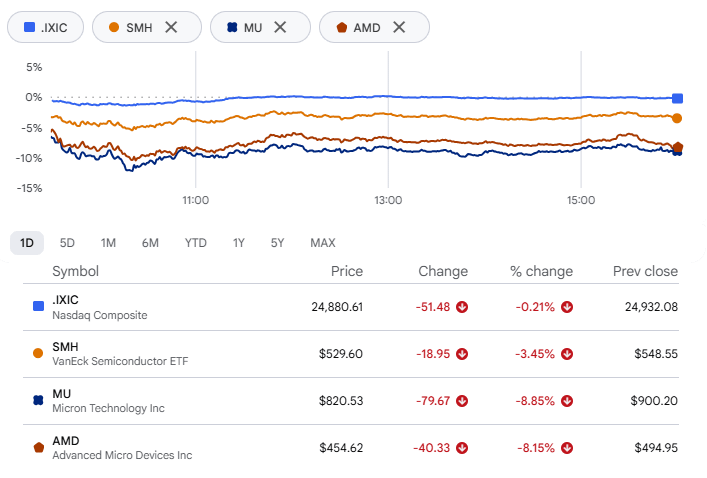Select the .IXIC chip at the top
707x478 pixels.
point(46,28)
